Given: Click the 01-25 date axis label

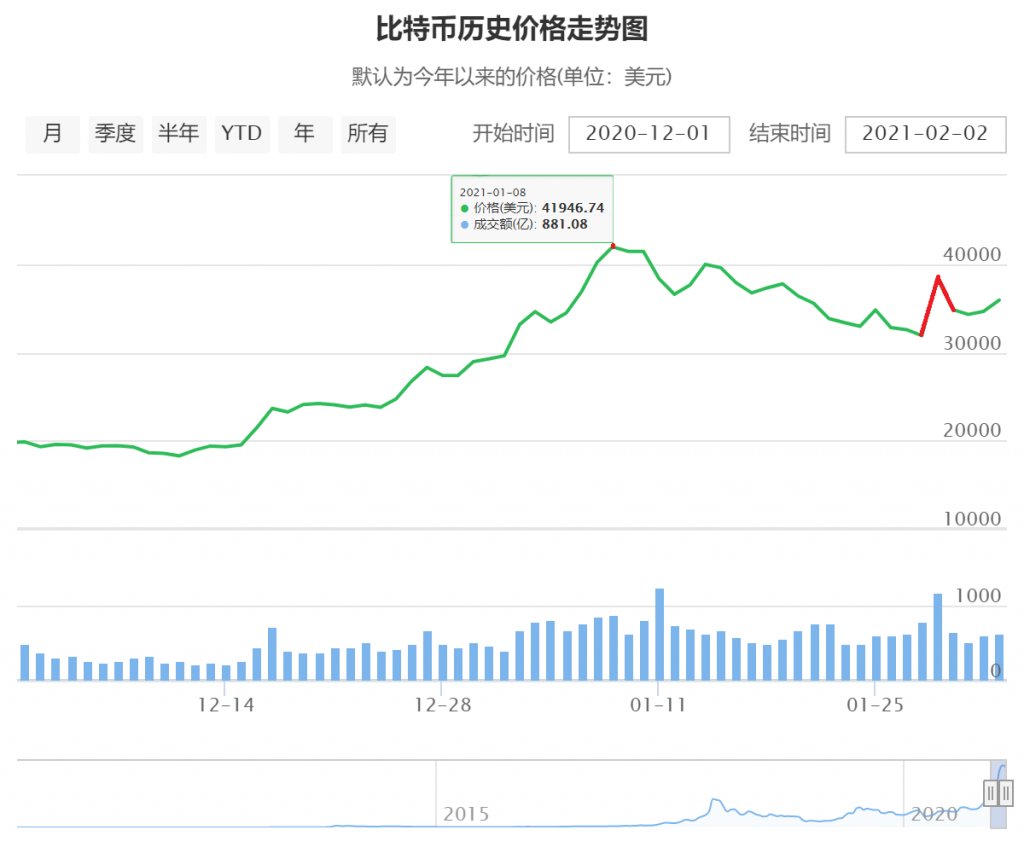Looking at the screenshot, I should point(875,705).
